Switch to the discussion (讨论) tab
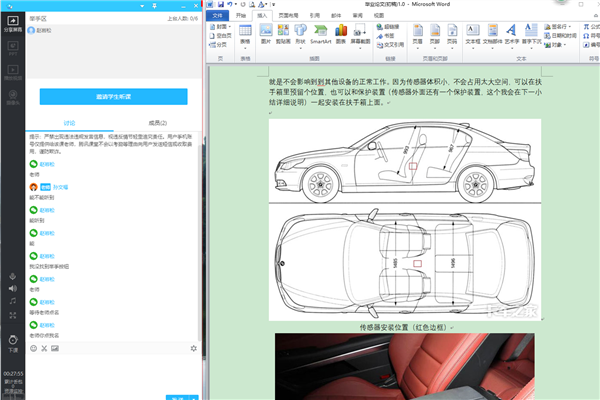The width and height of the screenshot is (600, 400). 69,123
